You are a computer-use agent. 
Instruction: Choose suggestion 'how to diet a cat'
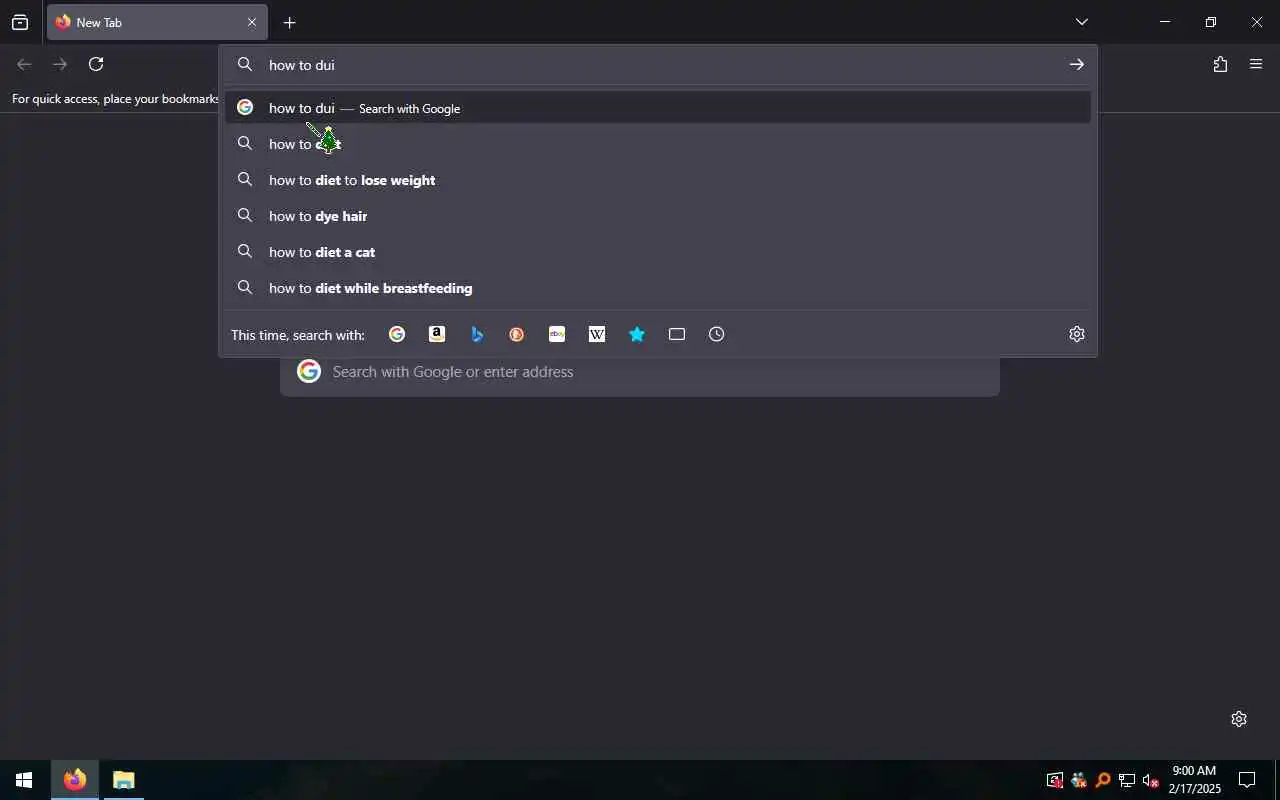[x=658, y=252]
